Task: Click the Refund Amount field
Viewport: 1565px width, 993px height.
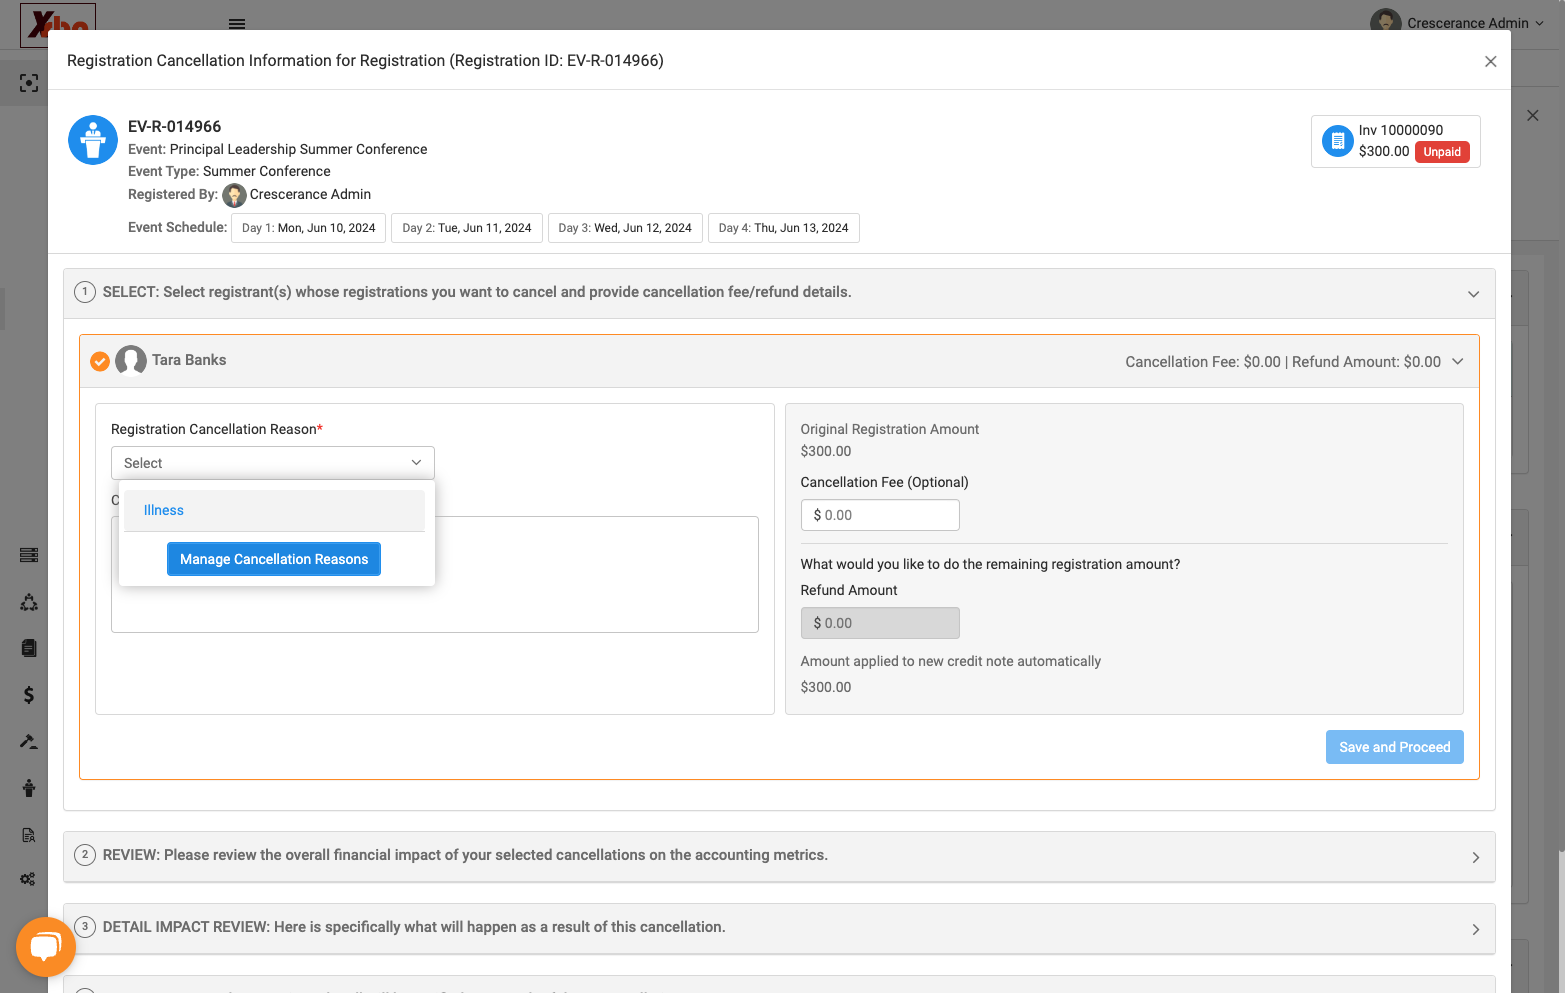Action: 880,623
